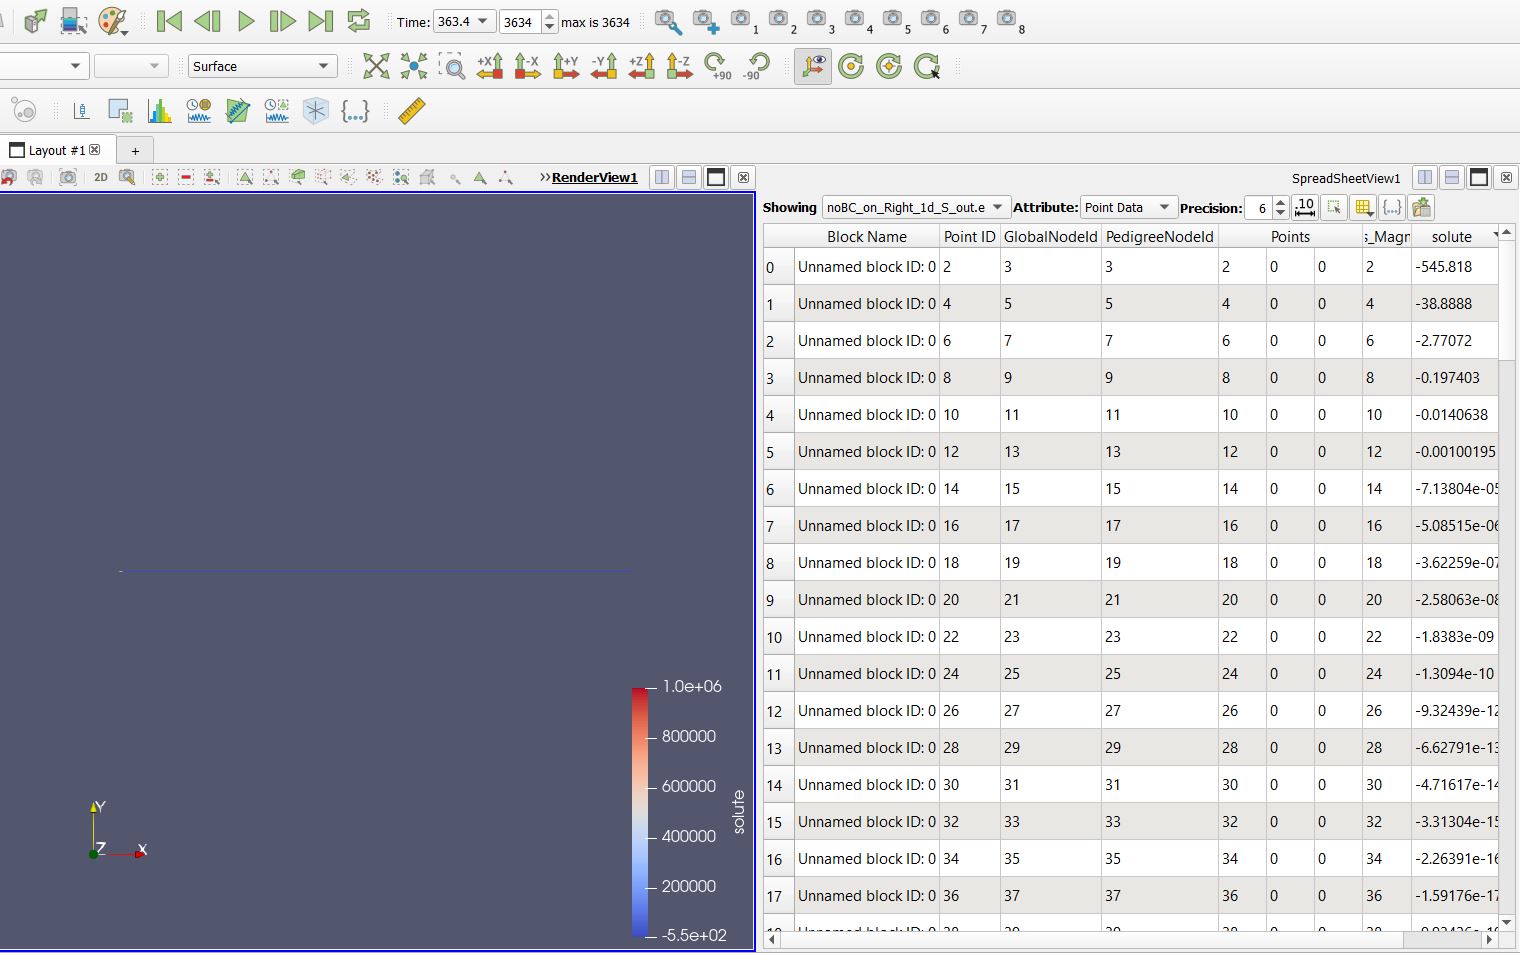The image size is (1520, 953).
Task: Change Attribute using the Point Data dropdown
Action: click(x=1128, y=207)
